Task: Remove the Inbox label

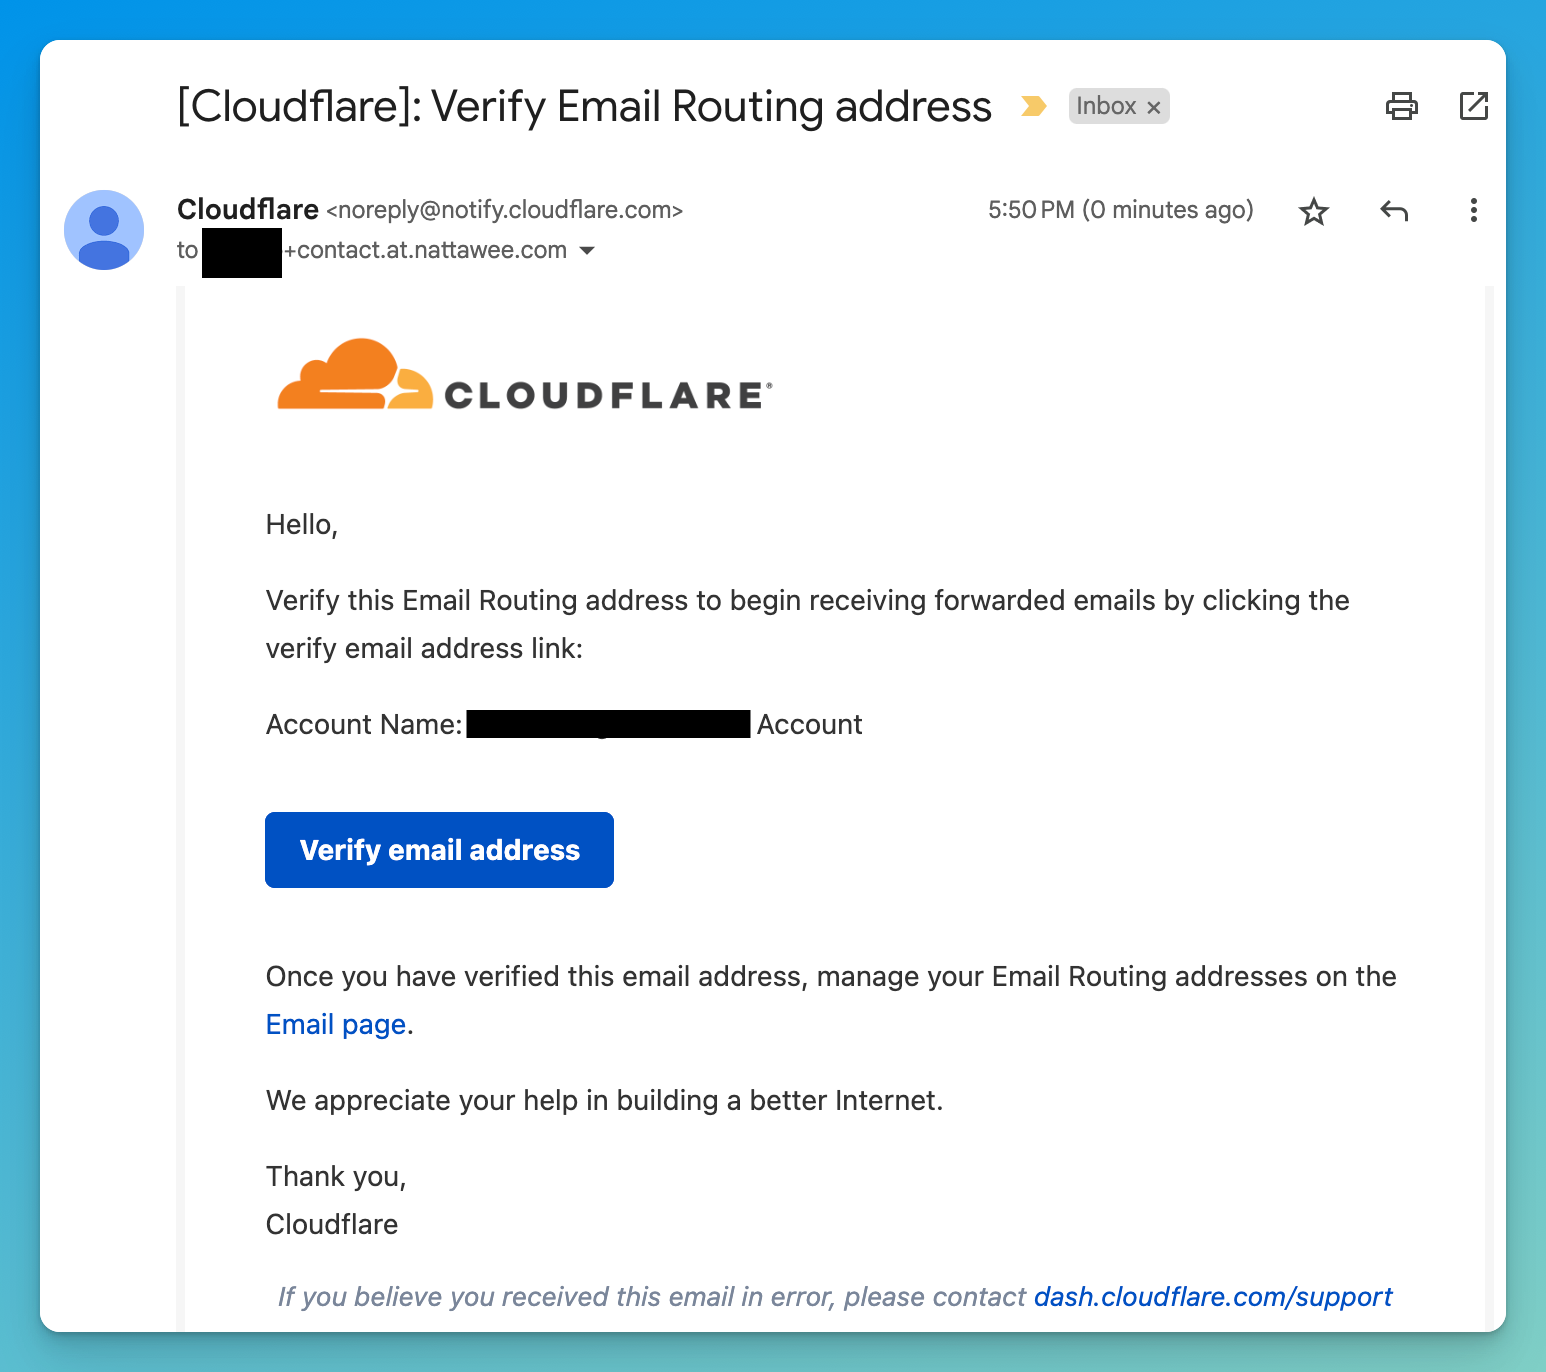Action: pyautogui.click(x=1154, y=106)
